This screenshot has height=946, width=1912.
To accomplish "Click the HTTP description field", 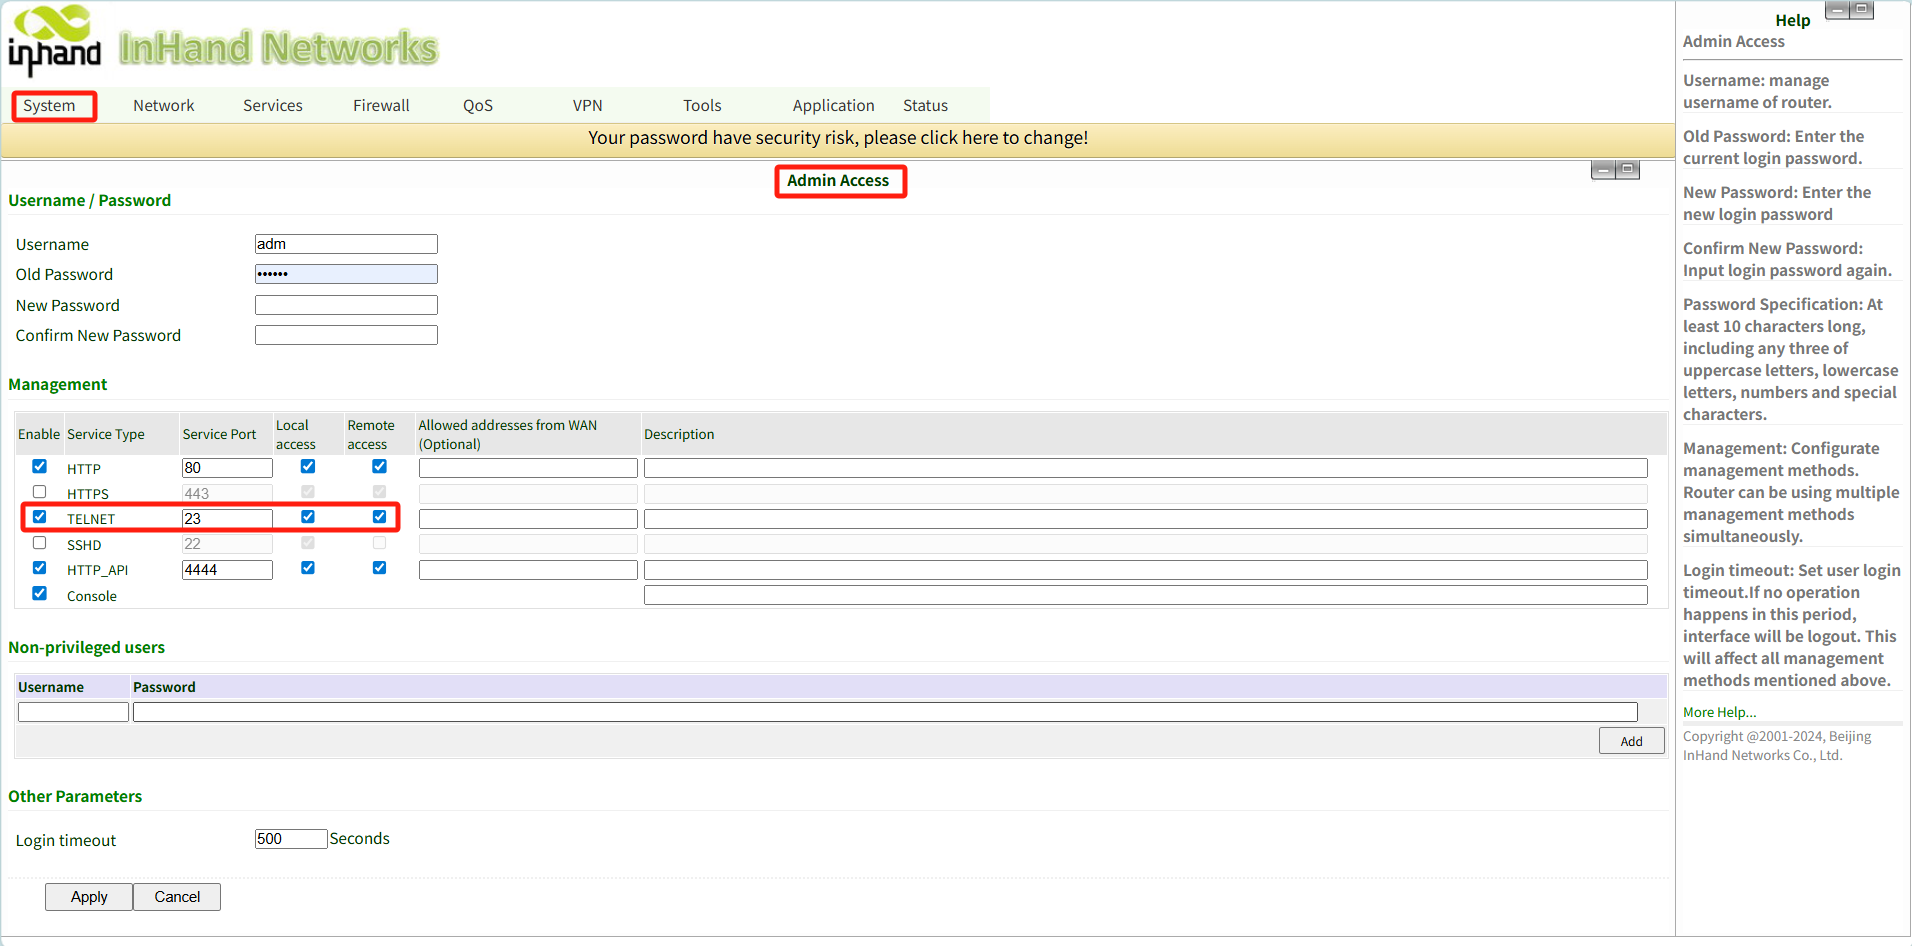I will [x=1146, y=468].
